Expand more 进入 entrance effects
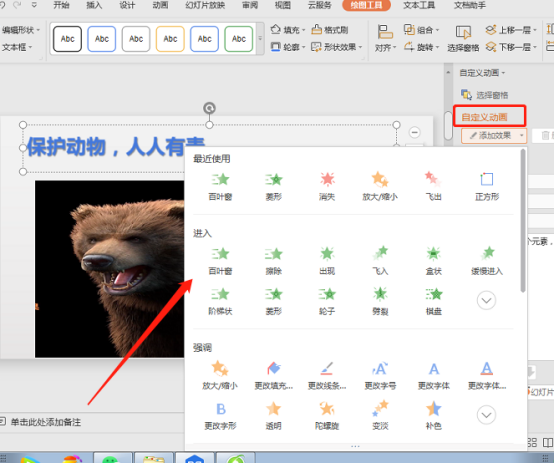 pos(487,300)
